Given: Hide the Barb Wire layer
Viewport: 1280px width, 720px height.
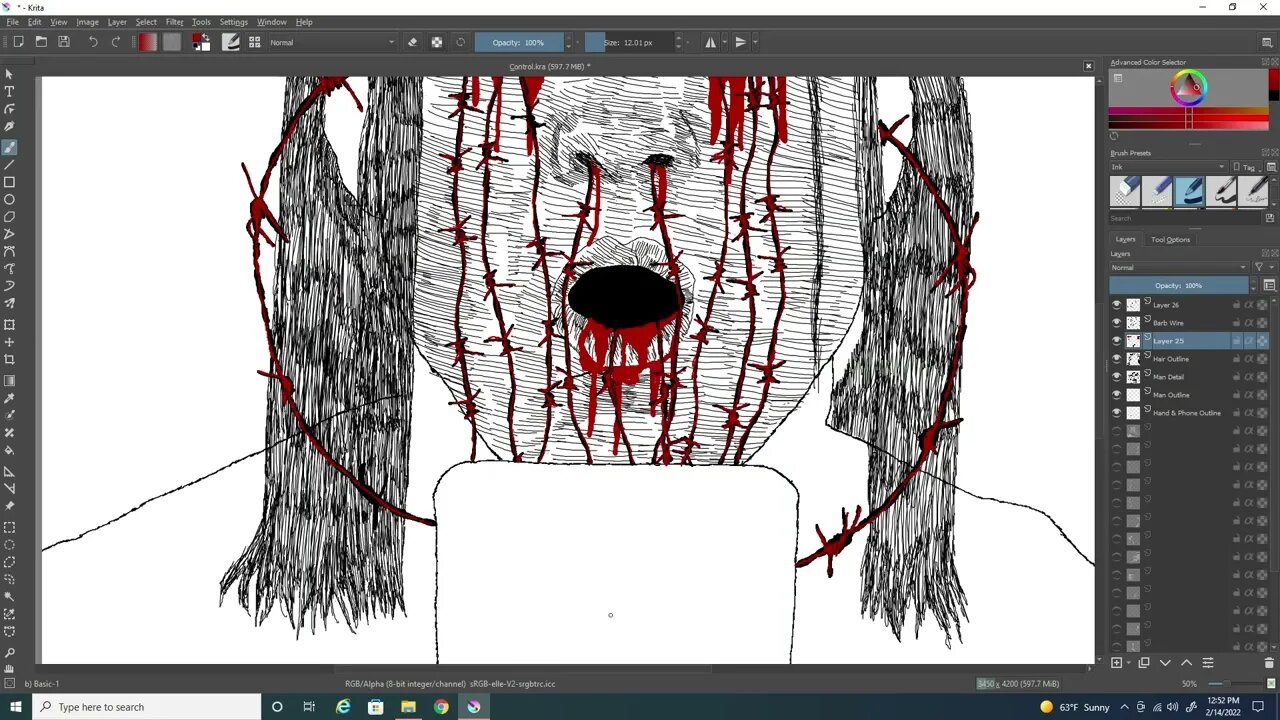Looking at the screenshot, I should pos(1117,323).
